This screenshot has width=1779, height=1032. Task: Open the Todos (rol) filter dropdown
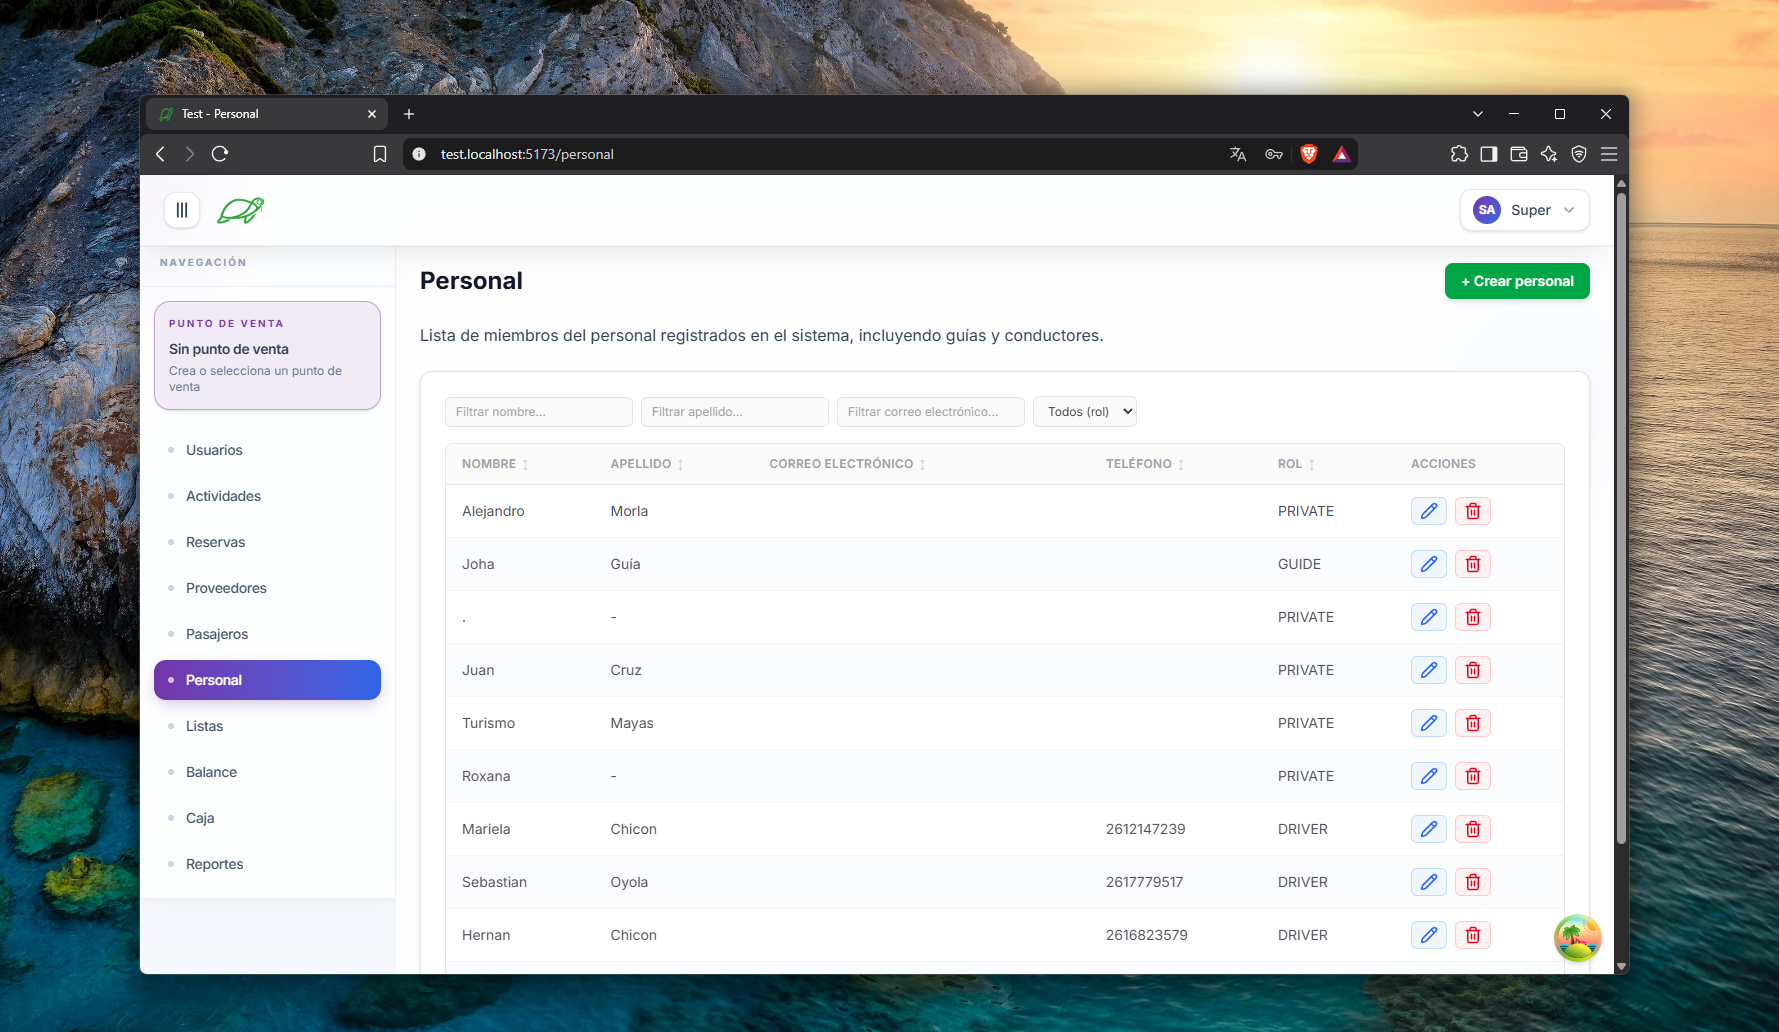[1085, 412]
